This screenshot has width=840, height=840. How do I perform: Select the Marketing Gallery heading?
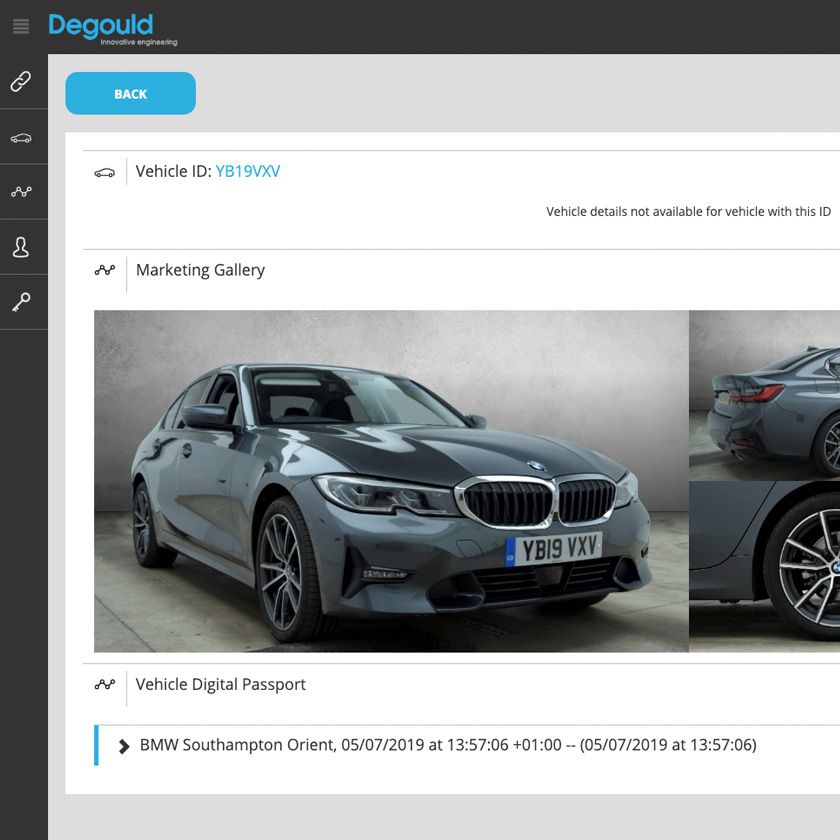point(200,271)
